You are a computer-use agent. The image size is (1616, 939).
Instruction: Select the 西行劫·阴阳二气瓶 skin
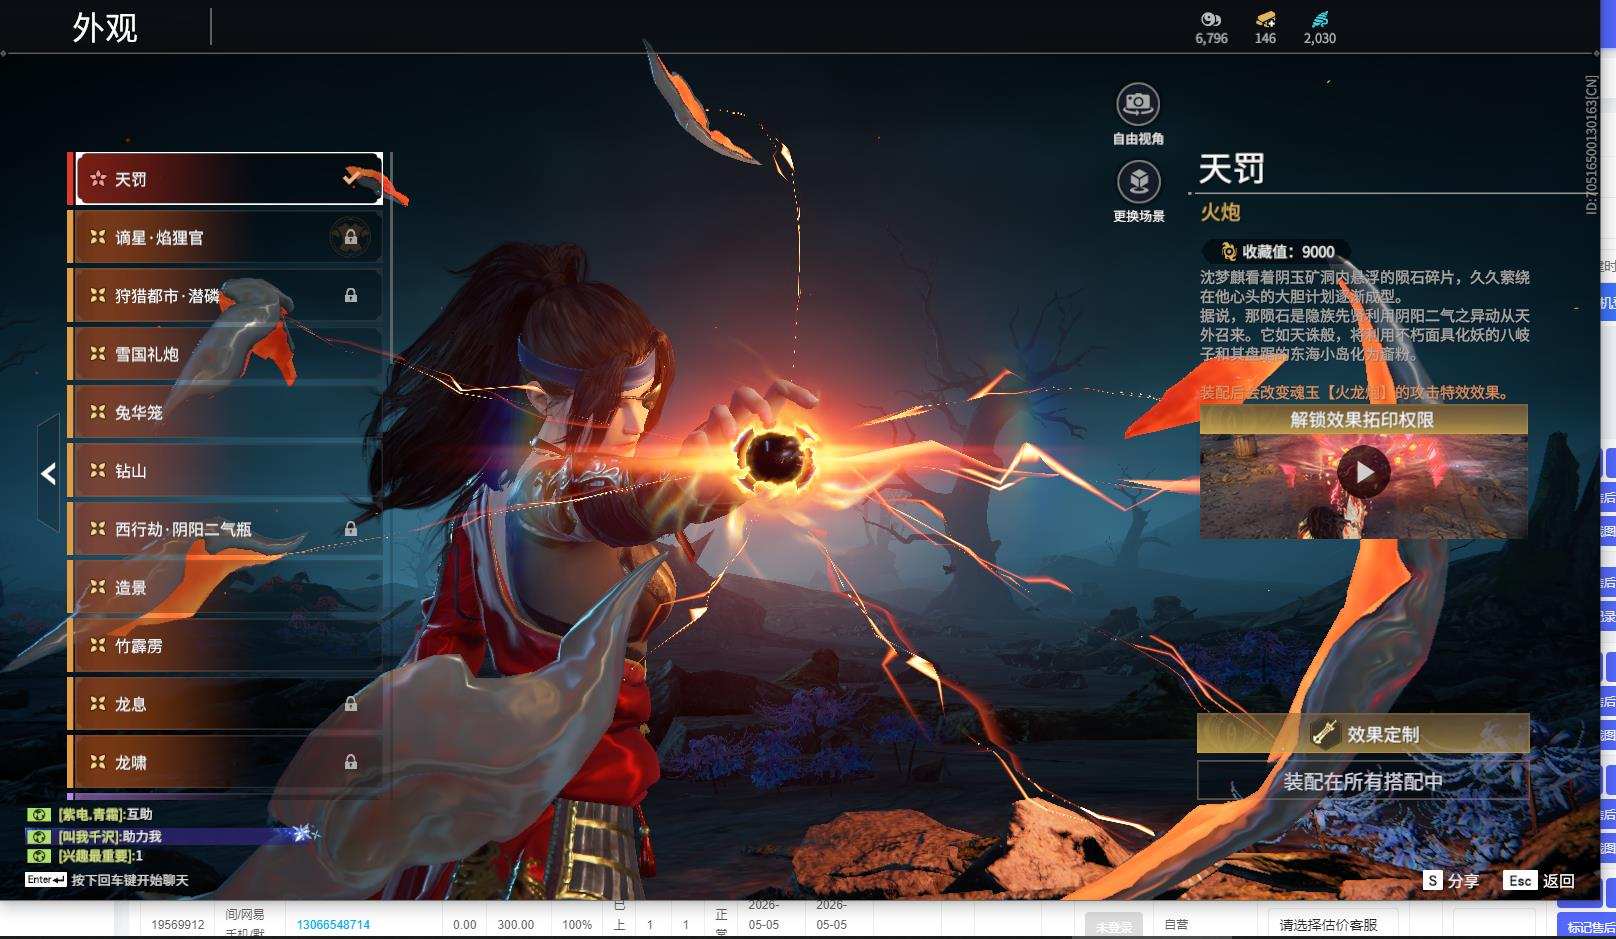(x=226, y=528)
